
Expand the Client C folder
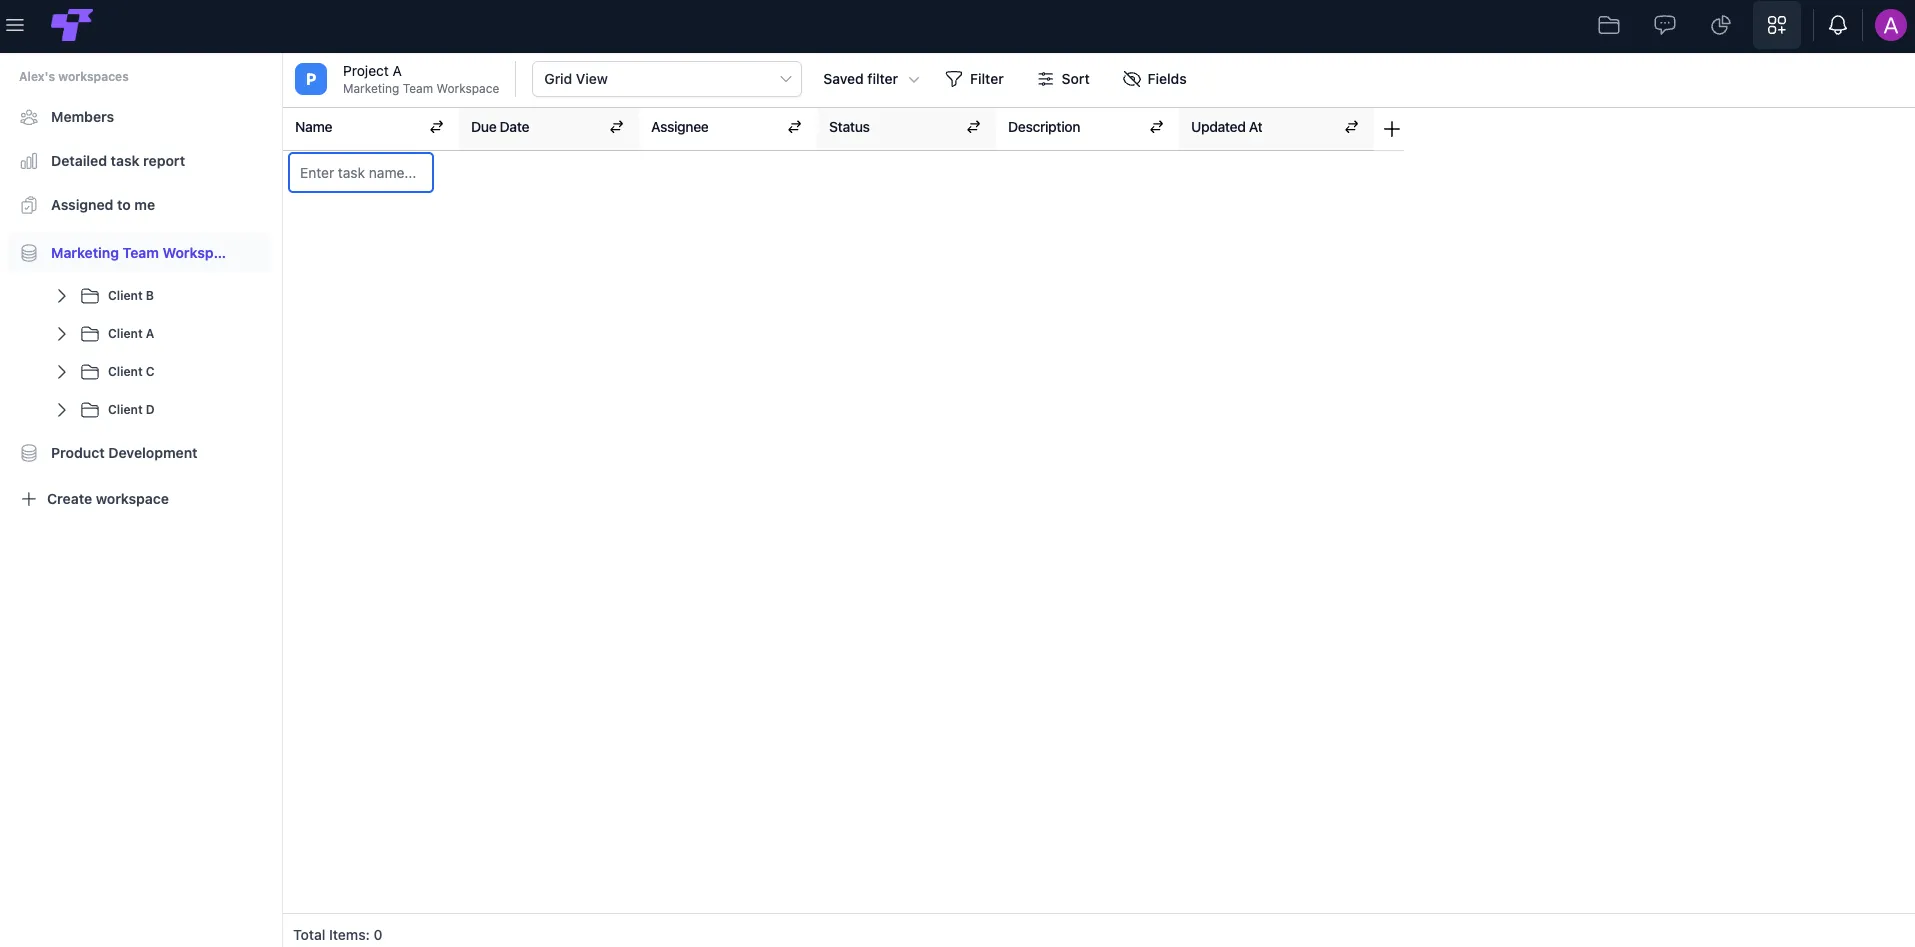pyautogui.click(x=62, y=372)
